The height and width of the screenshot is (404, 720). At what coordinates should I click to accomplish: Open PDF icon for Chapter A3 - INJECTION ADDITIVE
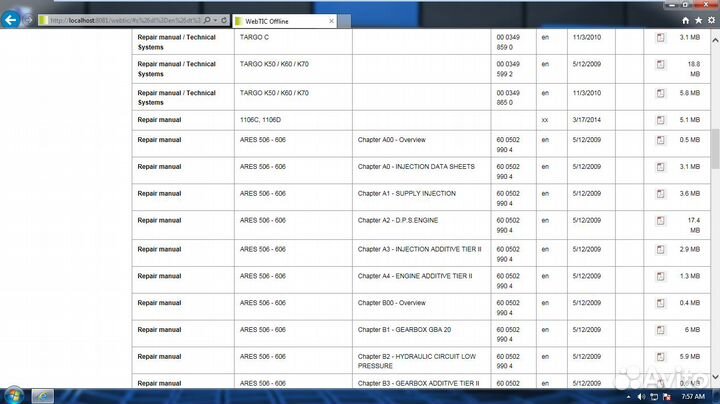point(660,248)
